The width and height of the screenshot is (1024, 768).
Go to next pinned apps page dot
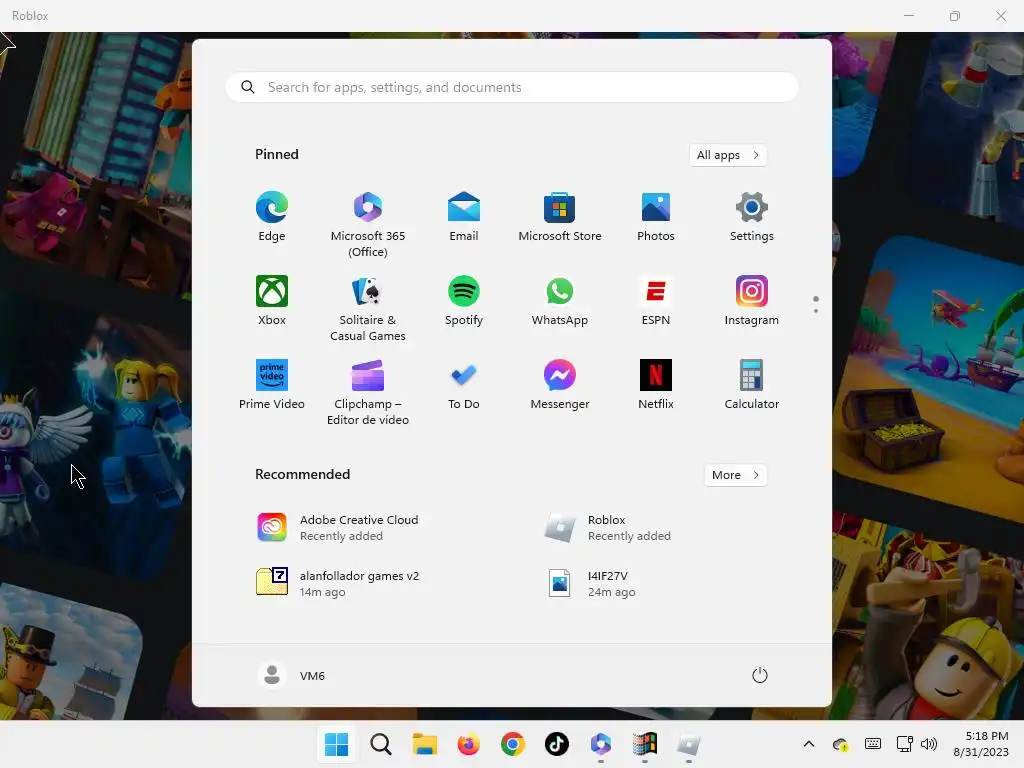point(816,312)
